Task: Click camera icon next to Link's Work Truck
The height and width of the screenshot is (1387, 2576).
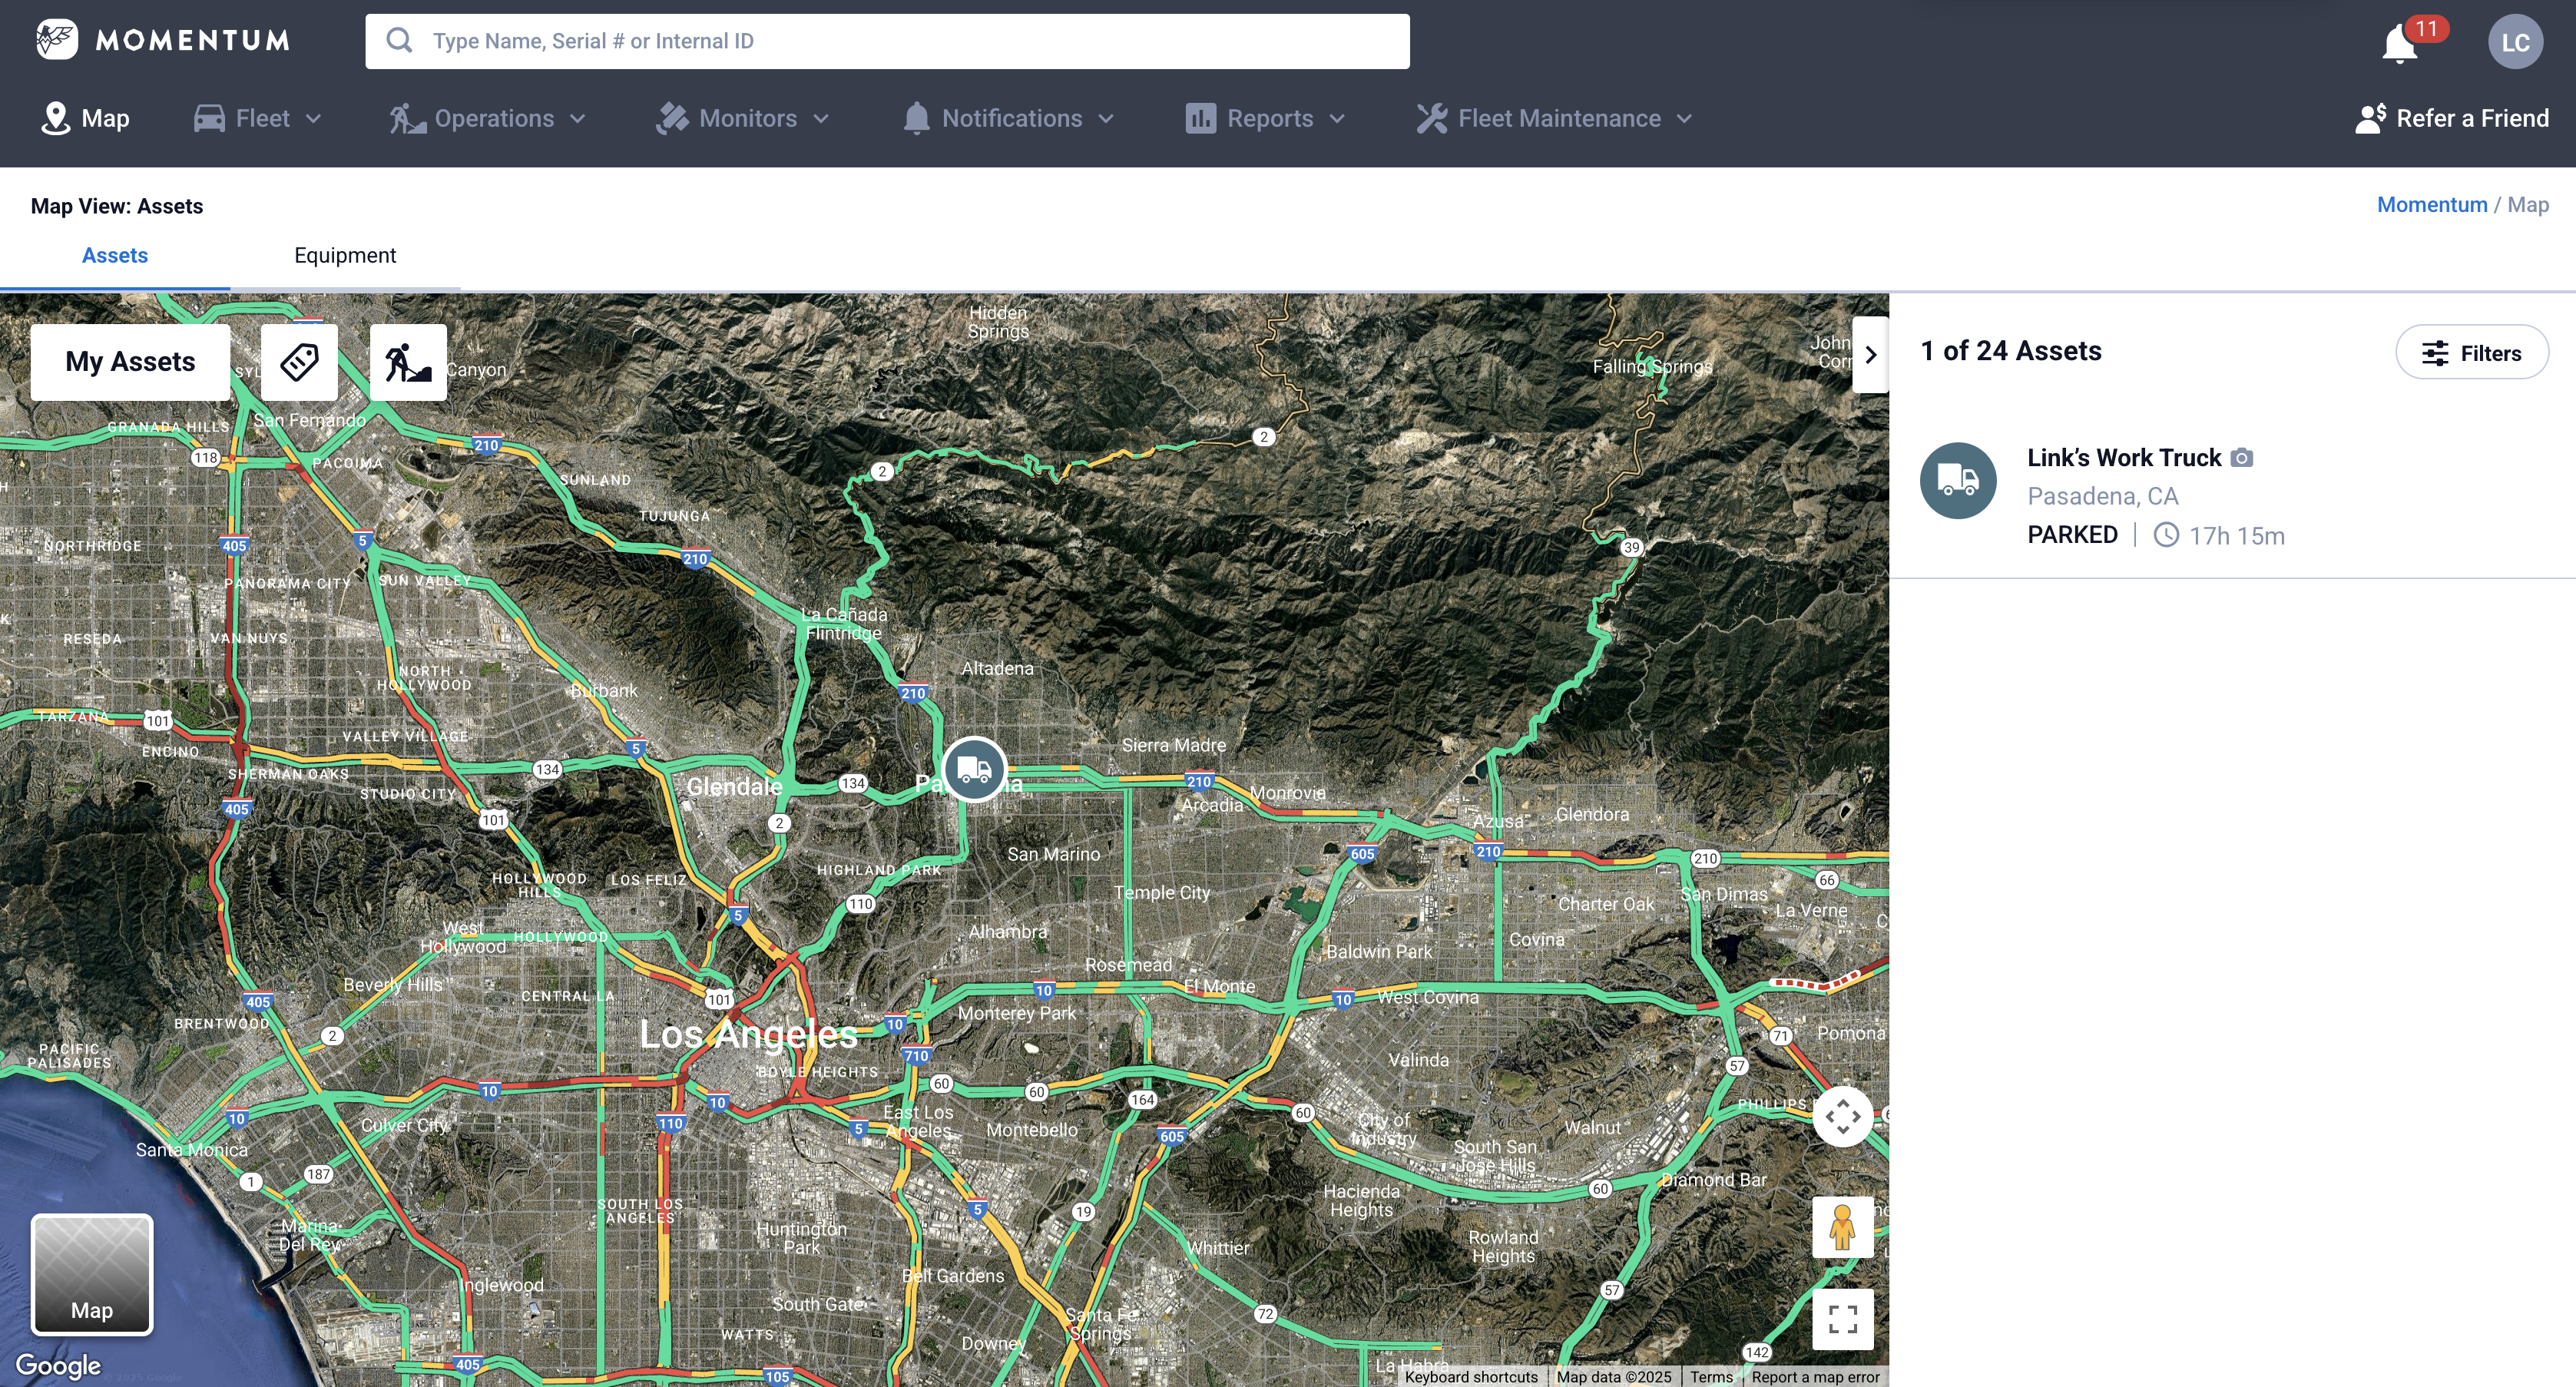Action: (2242, 458)
